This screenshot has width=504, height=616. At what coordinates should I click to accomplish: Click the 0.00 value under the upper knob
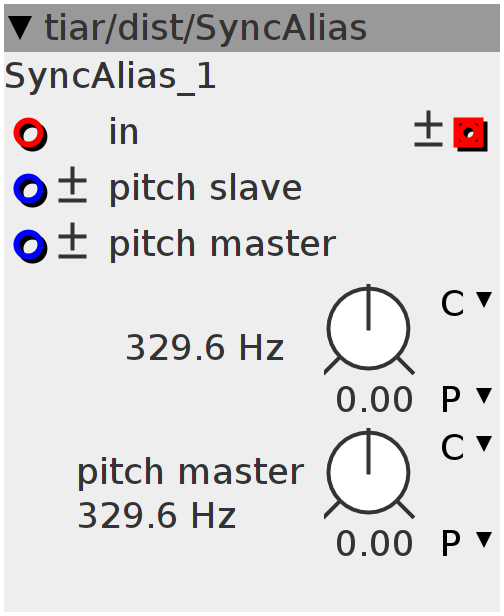374,400
